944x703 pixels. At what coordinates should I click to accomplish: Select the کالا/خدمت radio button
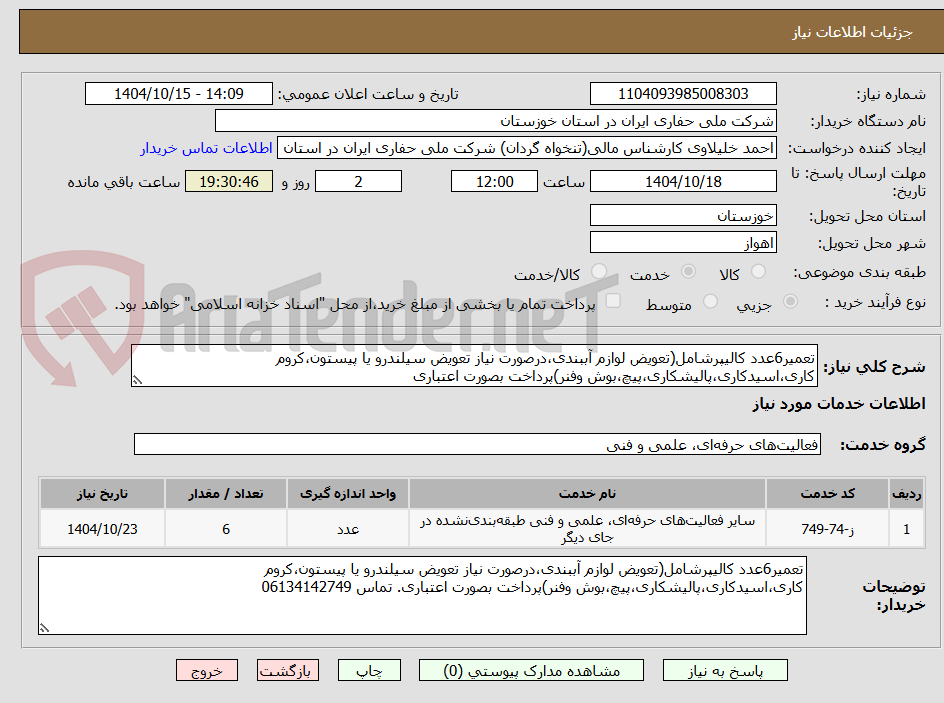[599, 272]
